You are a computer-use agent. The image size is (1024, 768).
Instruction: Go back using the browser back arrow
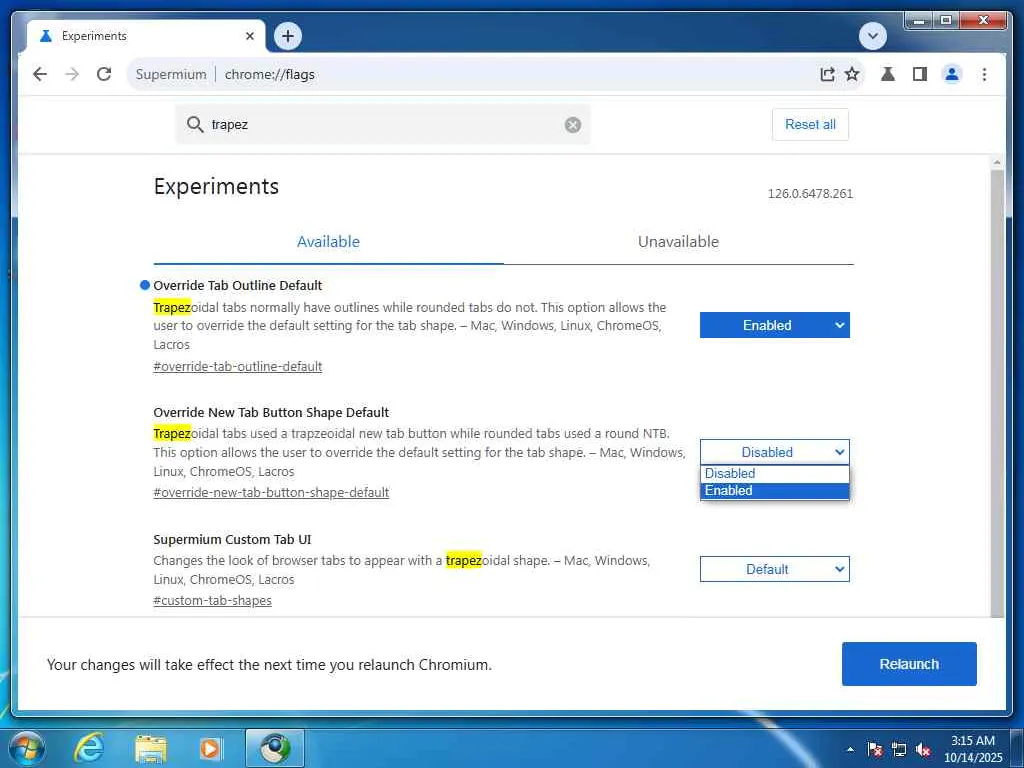(x=40, y=74)
